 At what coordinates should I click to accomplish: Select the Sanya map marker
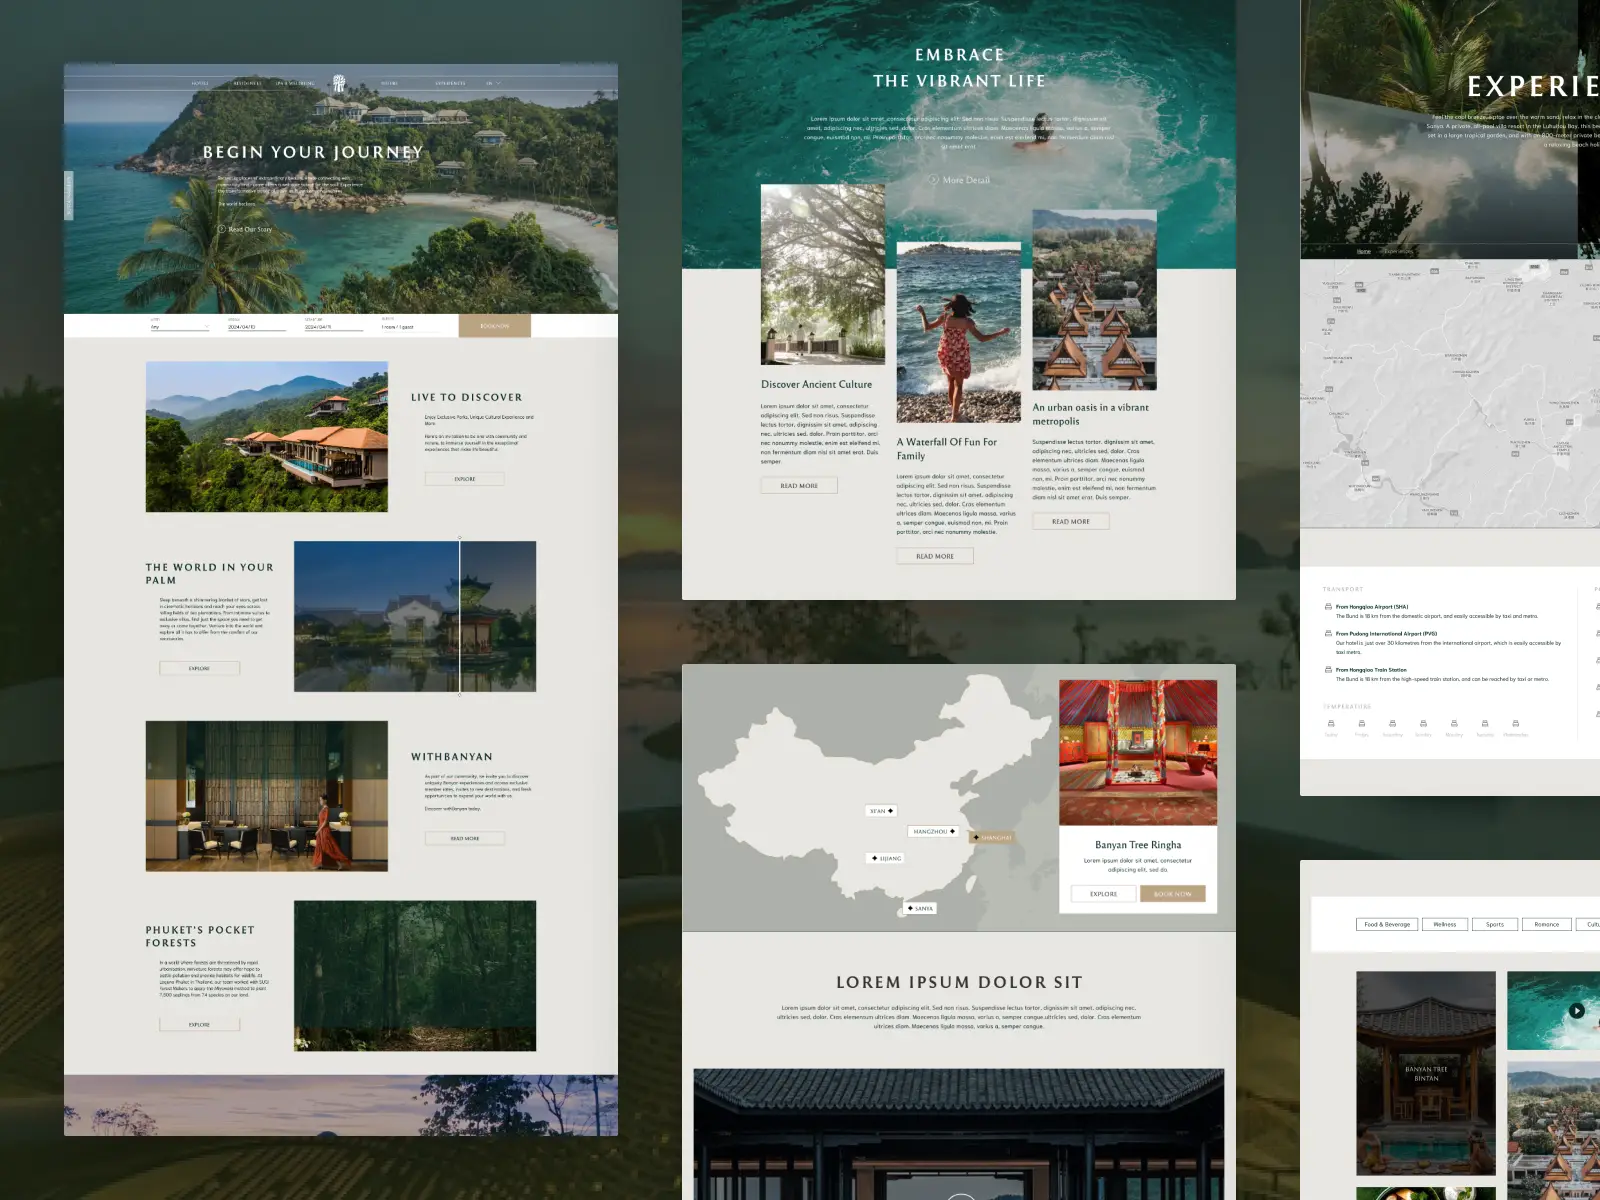point(919,908)
